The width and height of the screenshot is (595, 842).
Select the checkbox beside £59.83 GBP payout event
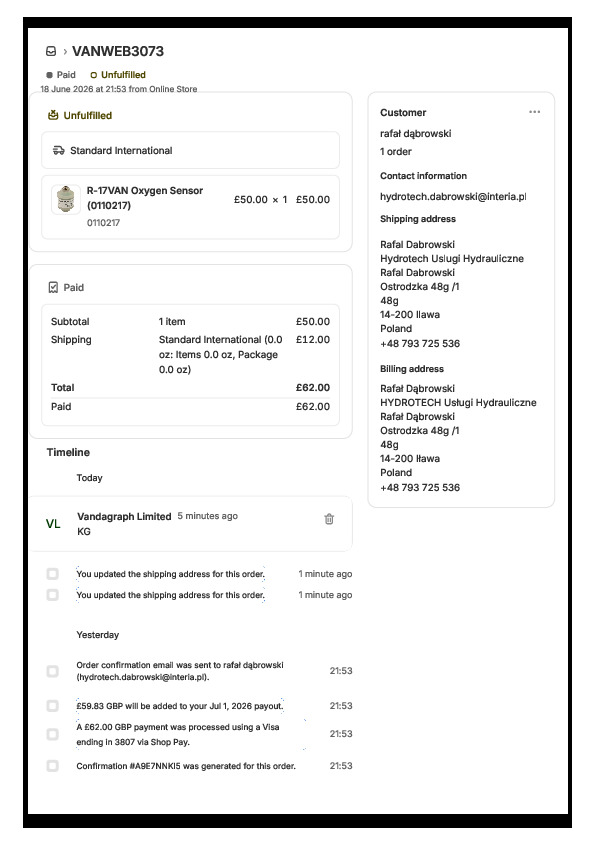click(53, 706)
